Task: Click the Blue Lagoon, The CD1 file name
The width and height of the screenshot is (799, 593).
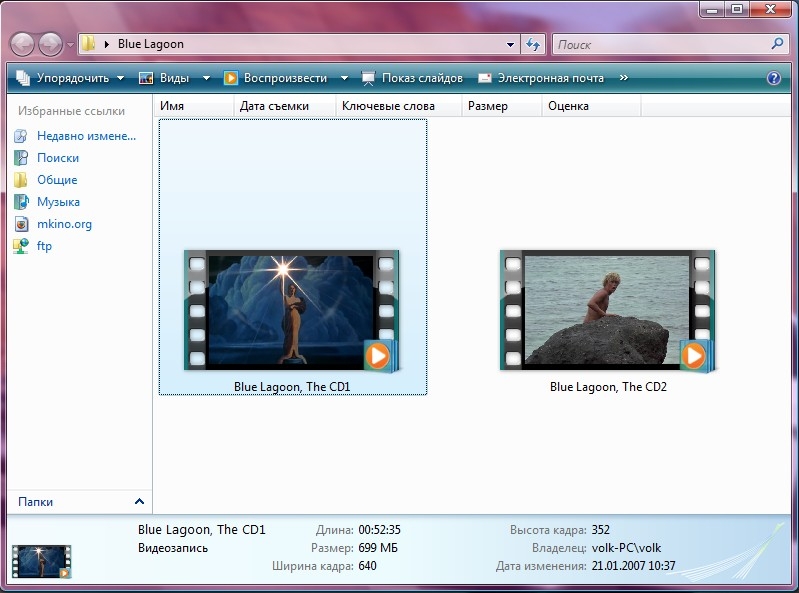Action: (292, 387)
